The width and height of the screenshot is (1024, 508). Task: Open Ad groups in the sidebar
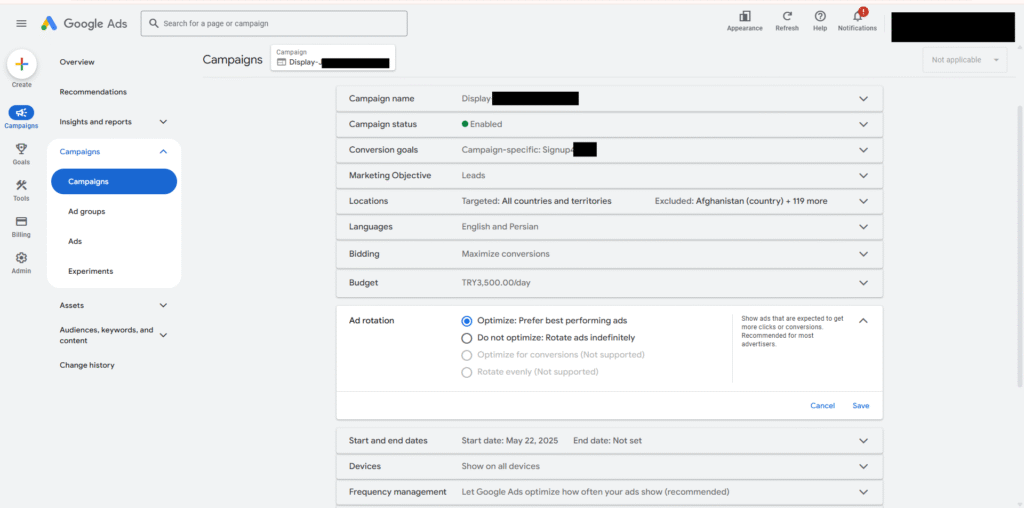tap(86, 212)
